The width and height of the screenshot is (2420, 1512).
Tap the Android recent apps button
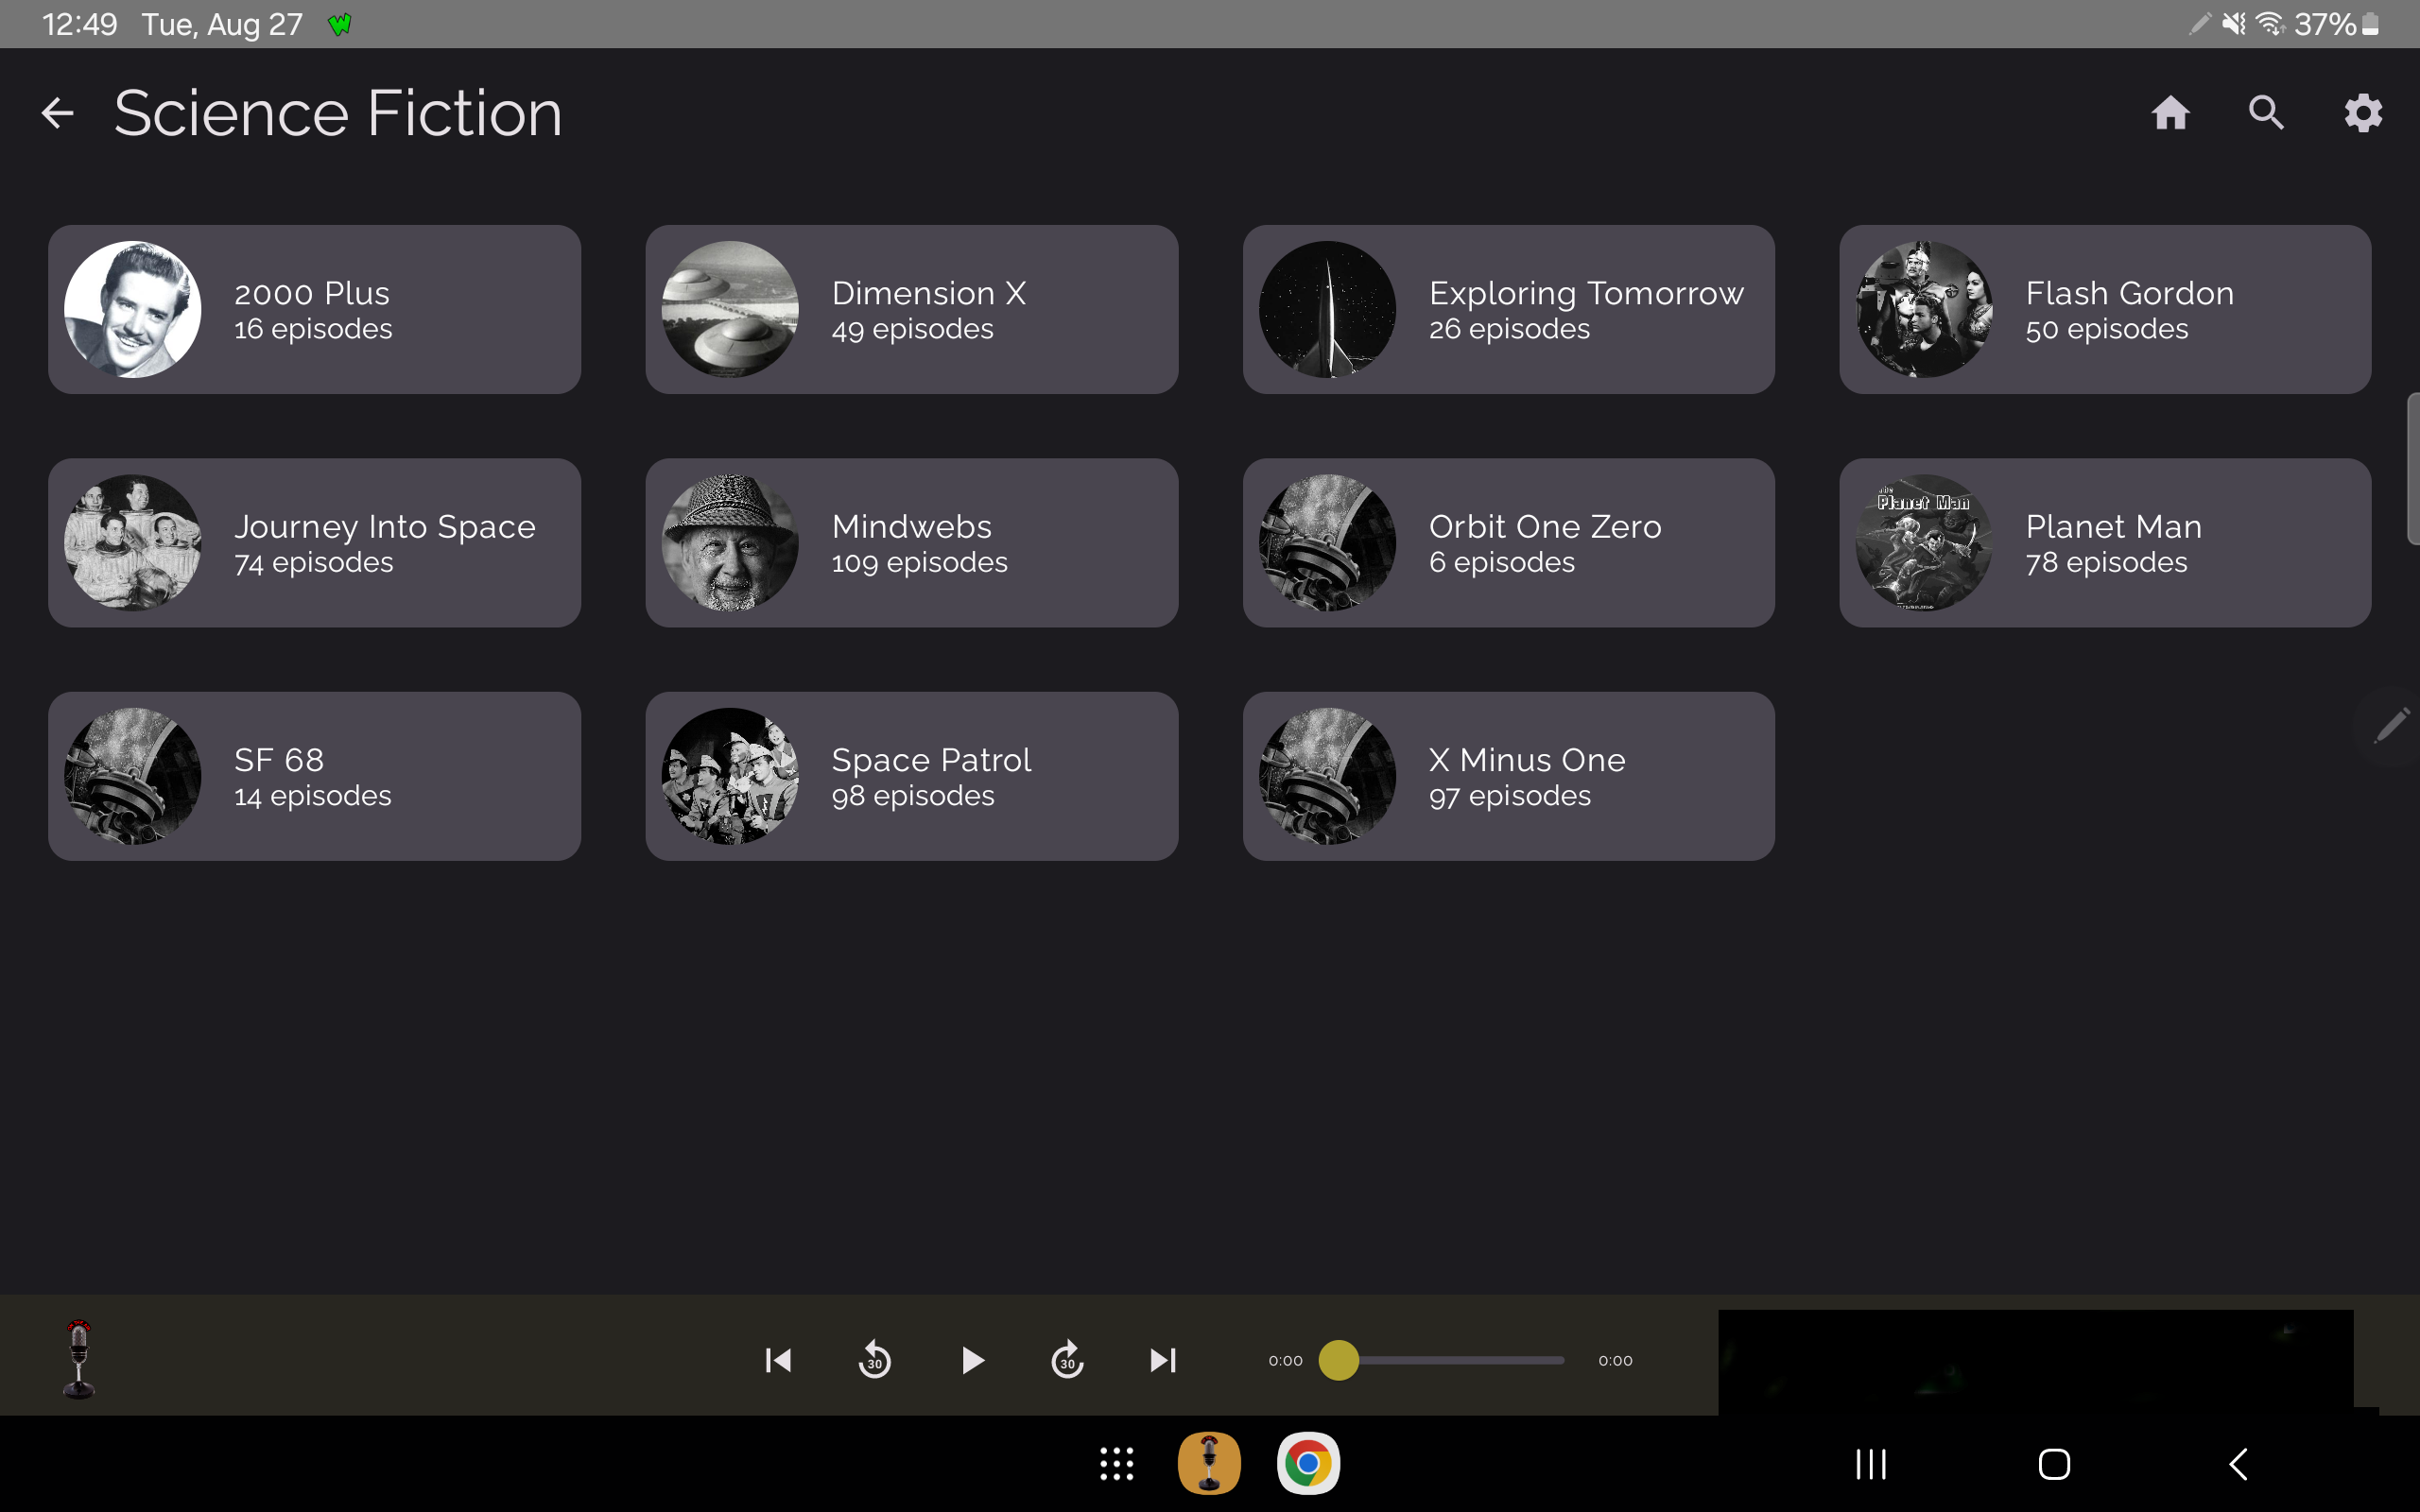pos(1869,1462)
